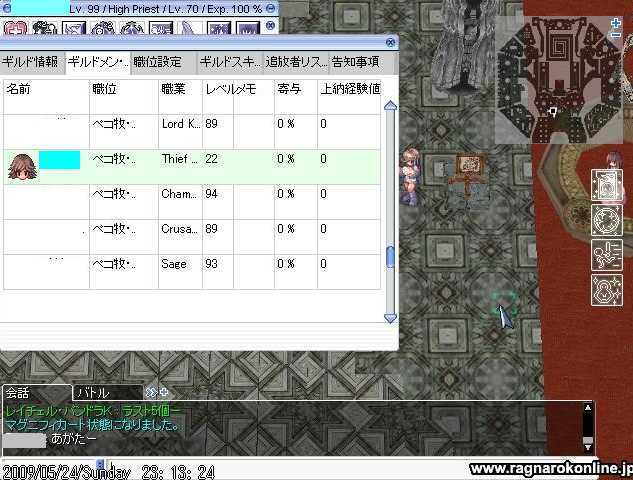Click the blonde character standing beside signboard
633x480 pixels.
pos(410,177)
